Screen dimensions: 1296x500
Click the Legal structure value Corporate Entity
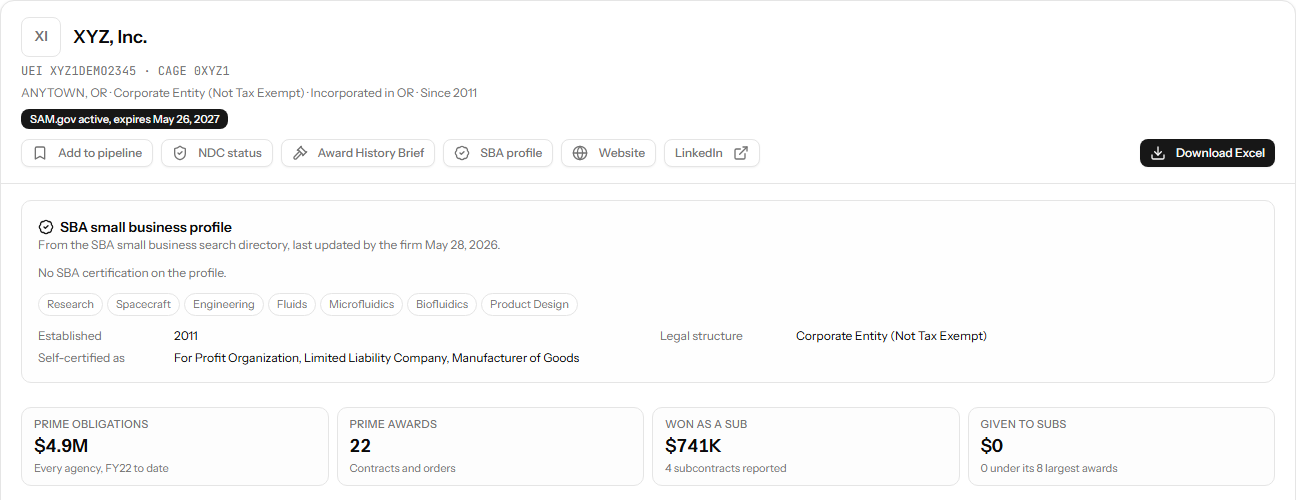click(x=891, y=336)
